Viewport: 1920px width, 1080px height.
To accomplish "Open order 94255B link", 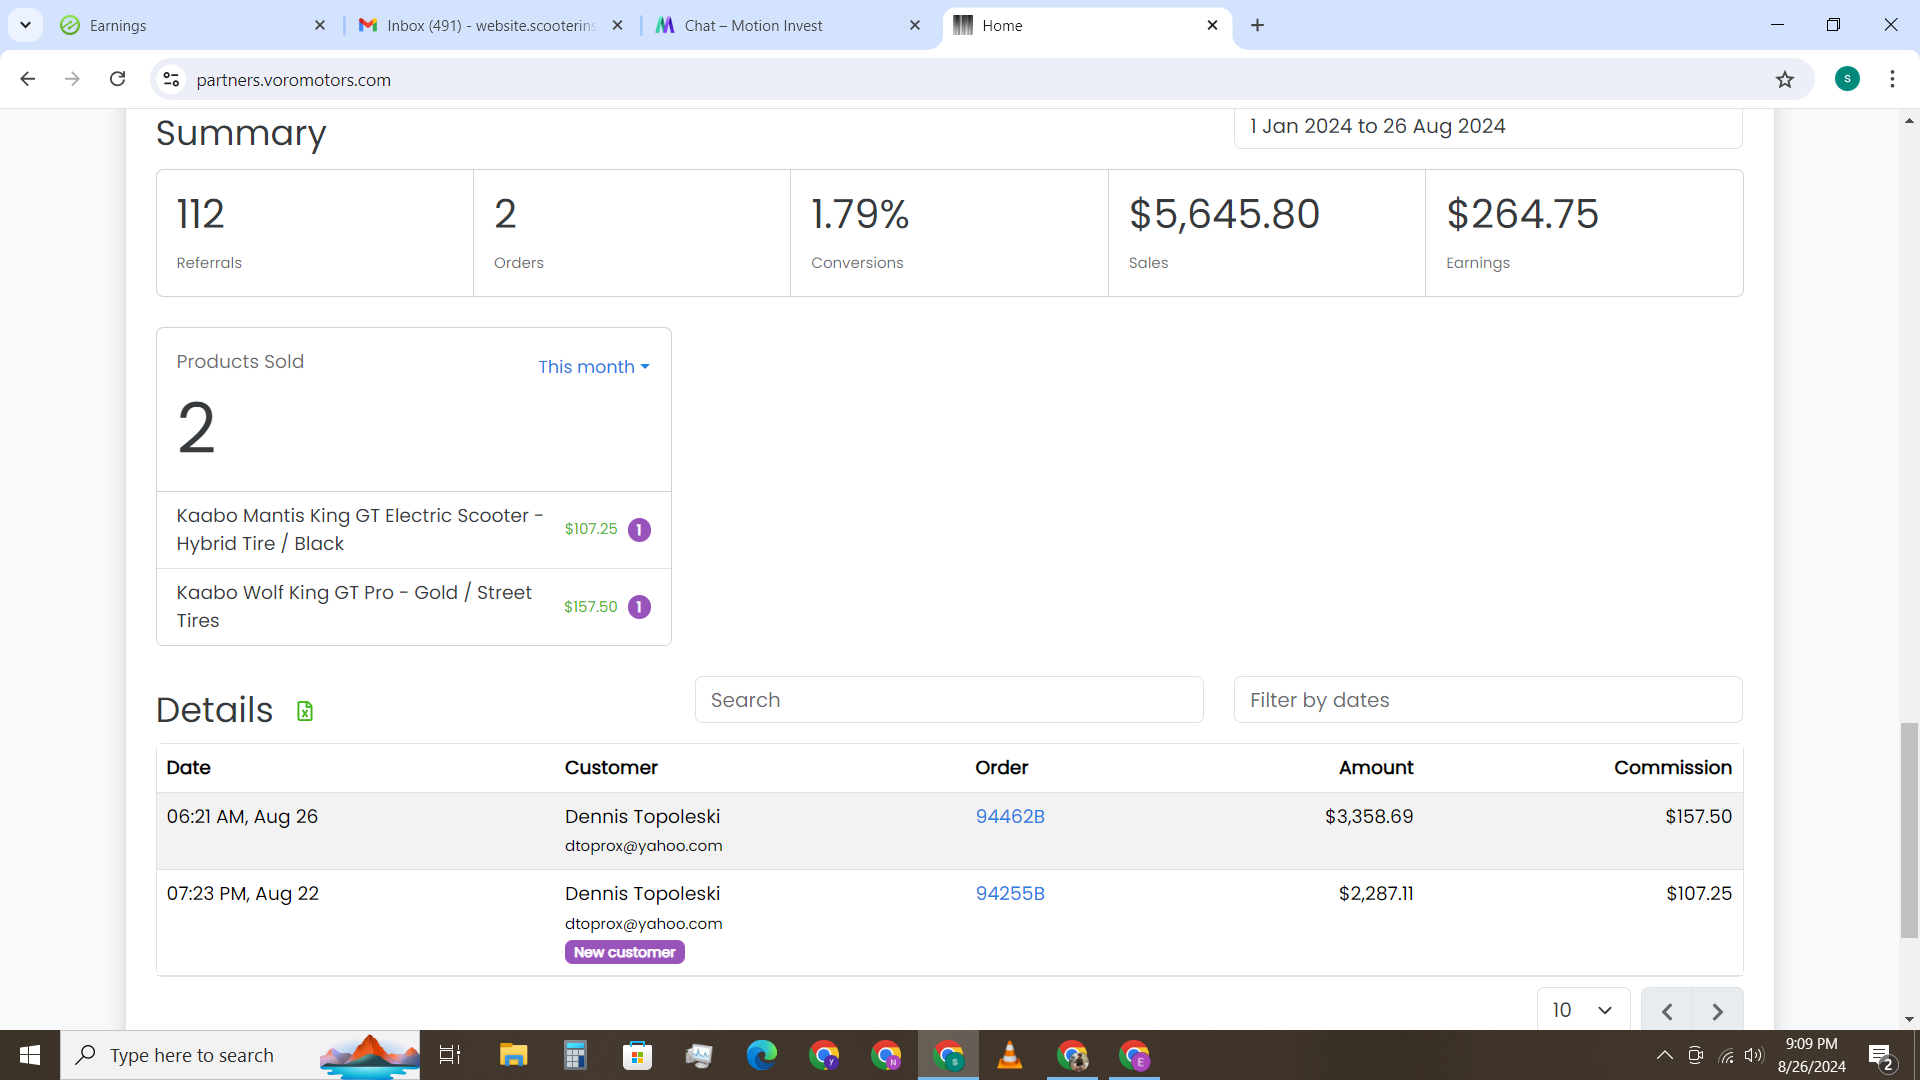I will click(1010, 894).
